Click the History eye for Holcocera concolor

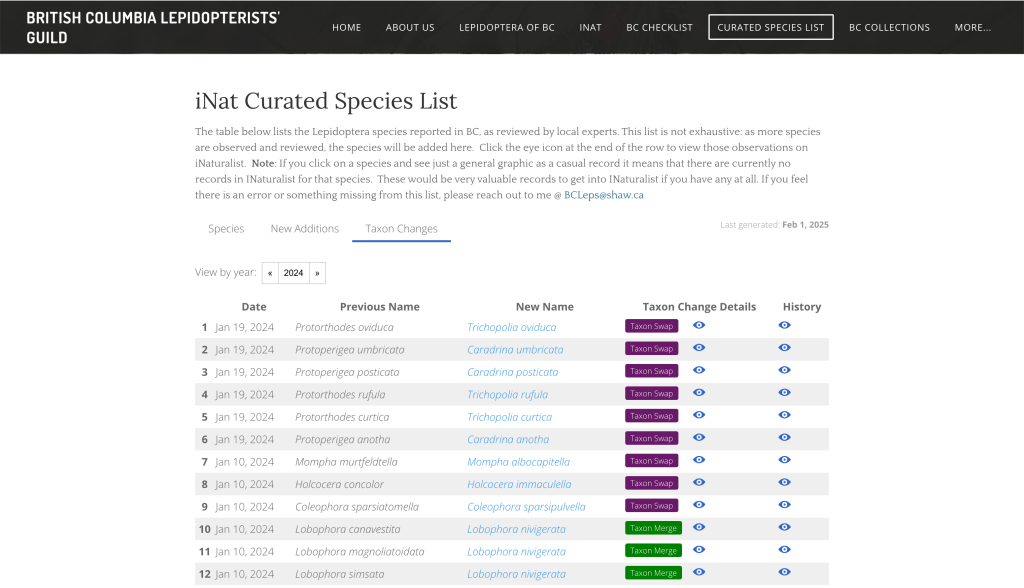(x=784, y=483)
